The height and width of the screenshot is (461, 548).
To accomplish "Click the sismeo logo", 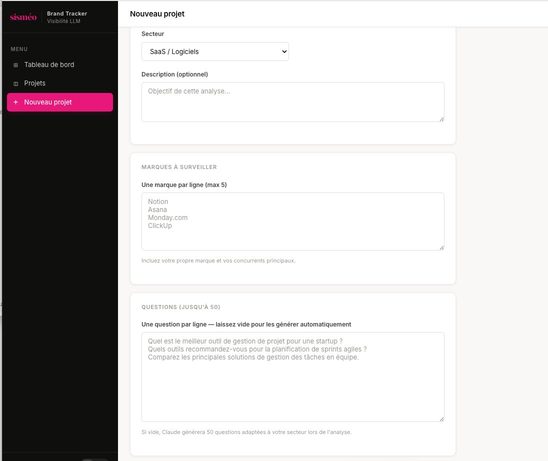I will click(23, 17).
